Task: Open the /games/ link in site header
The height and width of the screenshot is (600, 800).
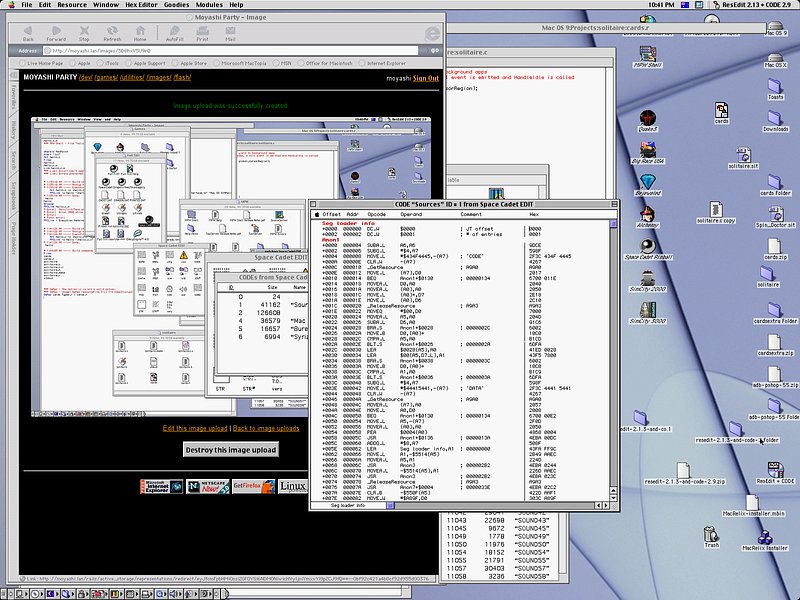Action: pos(106,78)
